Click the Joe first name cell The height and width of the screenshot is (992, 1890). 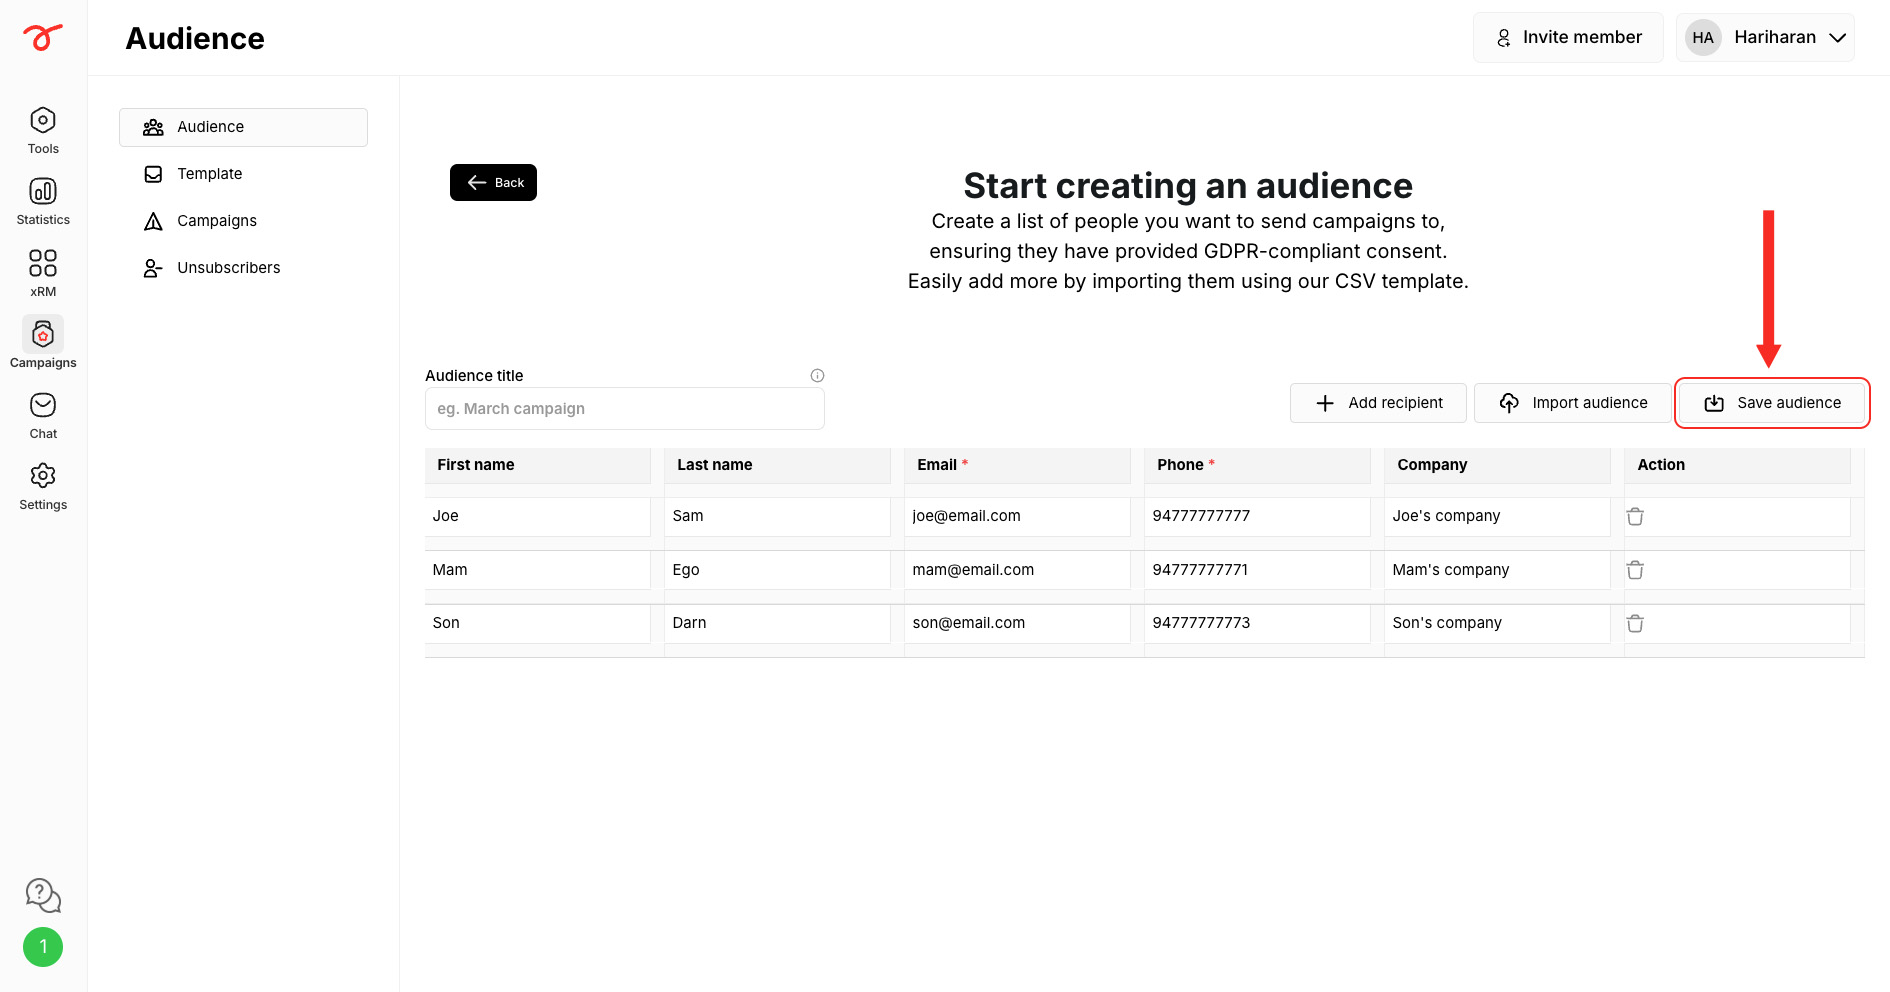tap(538, 516)
